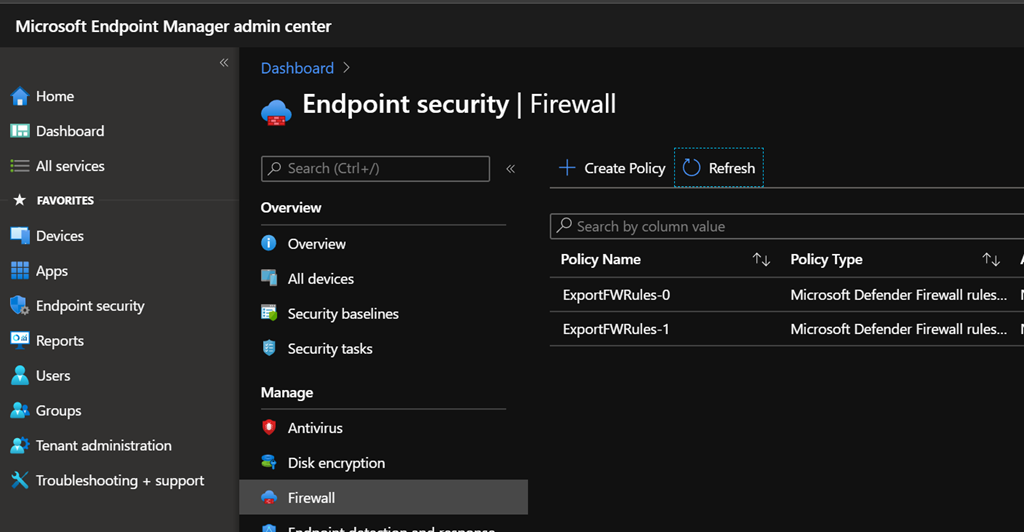Click the Create Policy button
Viewport: 1024px width, 532px height.
coord(612,168)
